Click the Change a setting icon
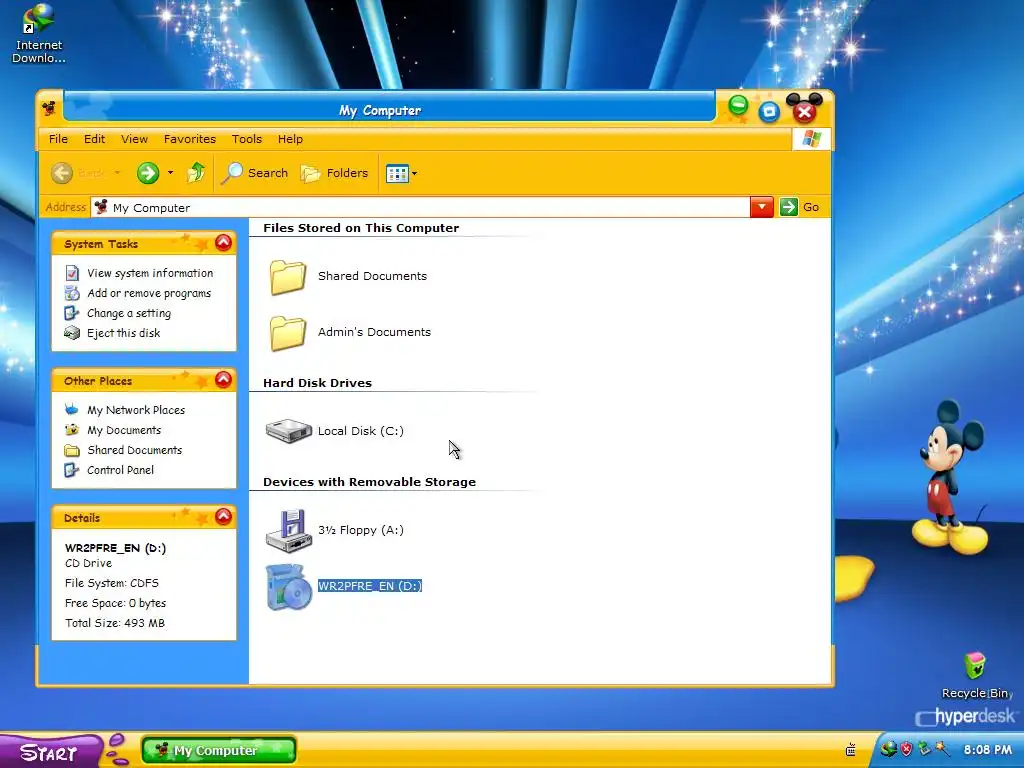The height and width of the screenshot is (768, 1024). point(72,313)
